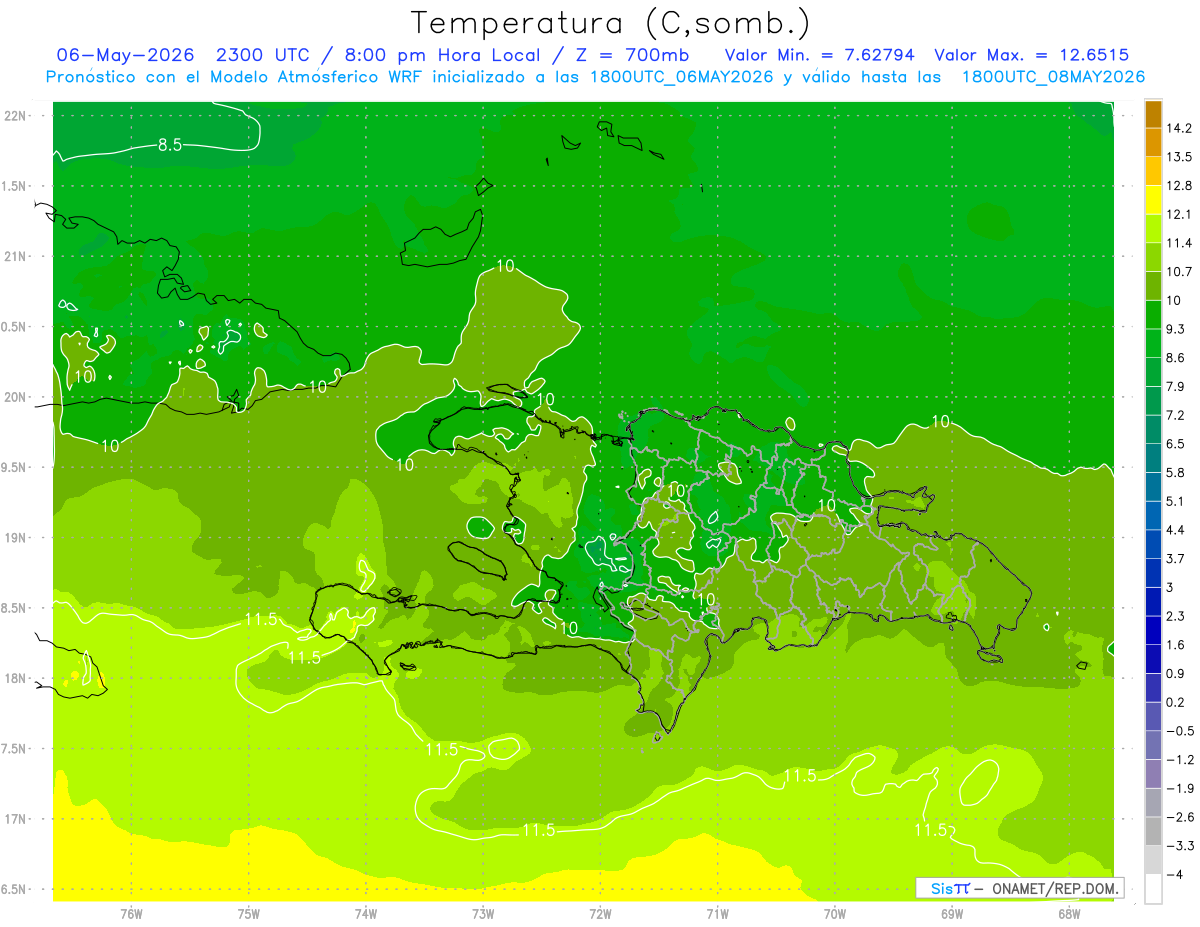Click the 76W longitude axis label
The image size is (1200, 927).
click(131, 913)
